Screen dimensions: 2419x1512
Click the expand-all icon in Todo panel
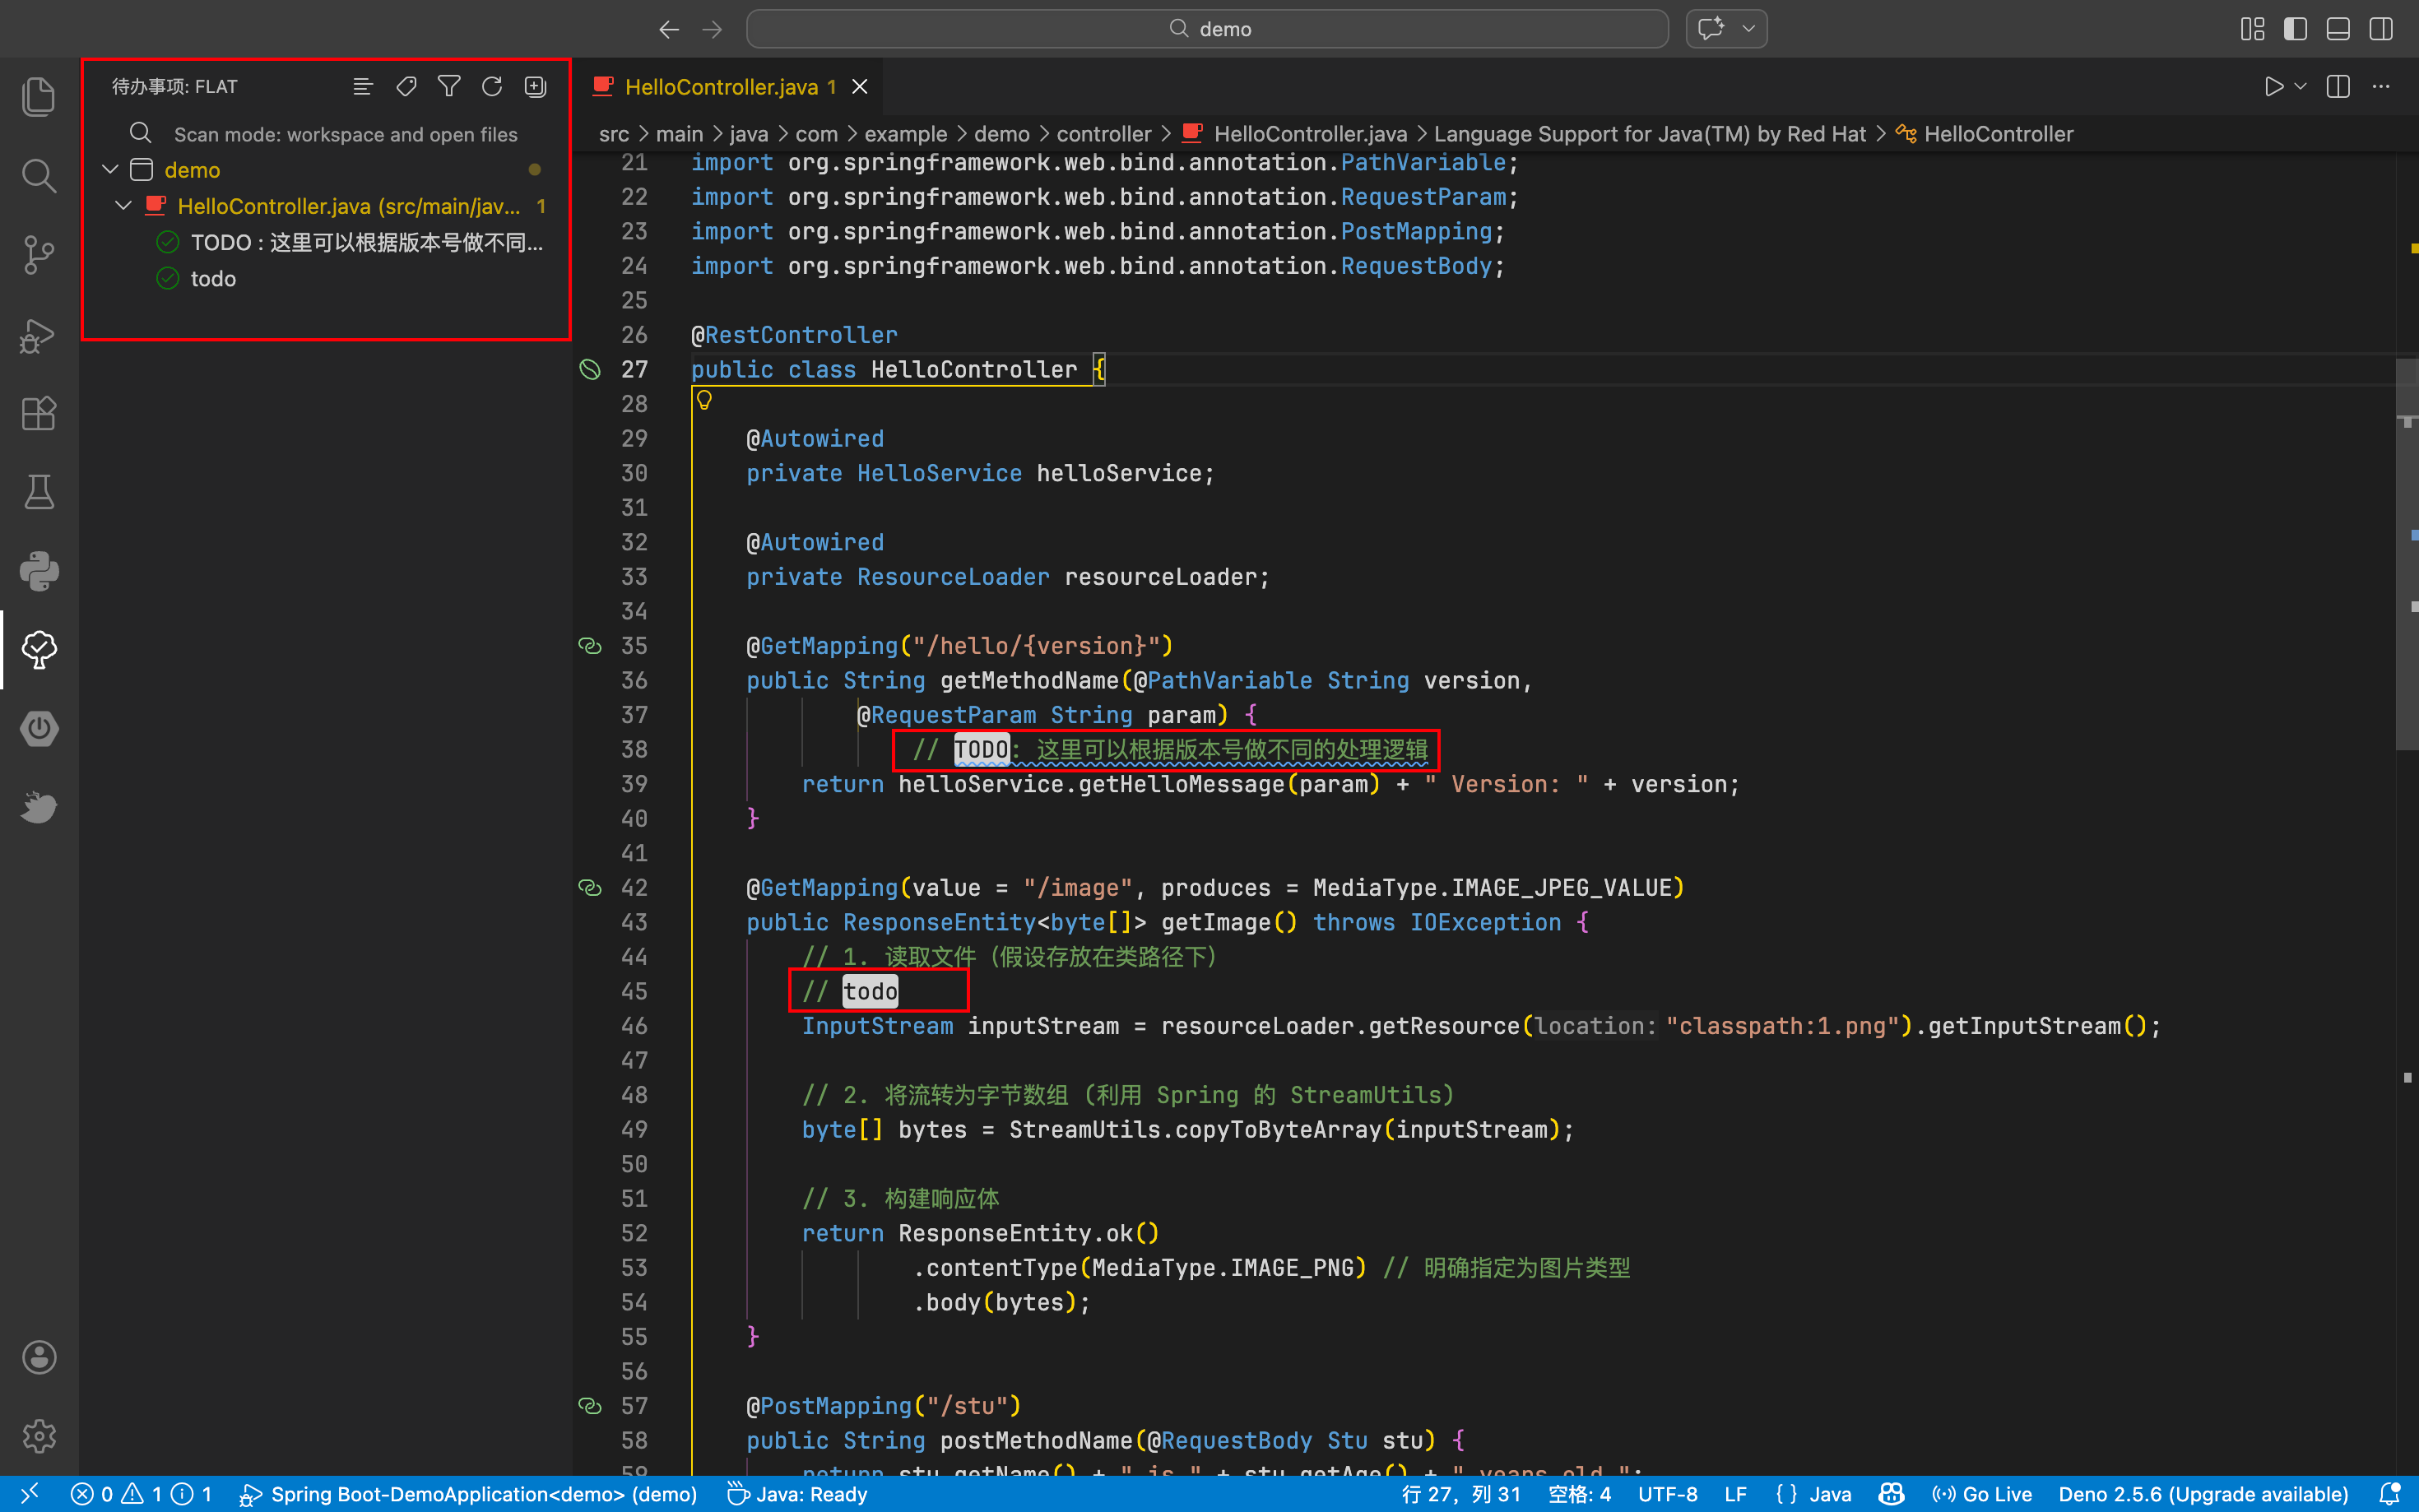point(536,87)
